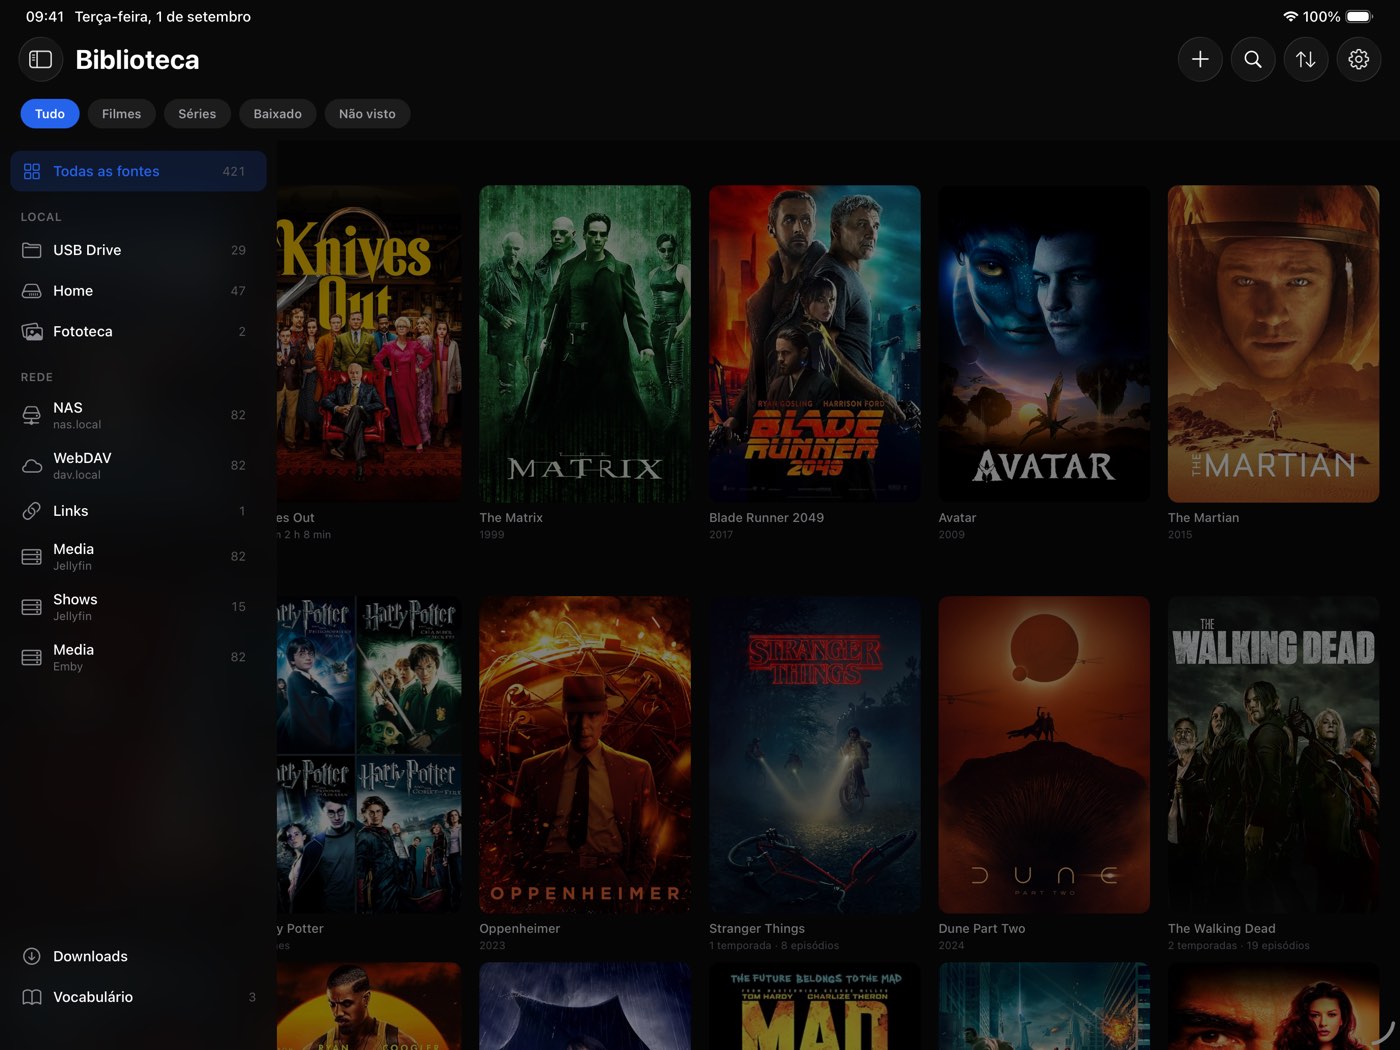
Task: Open the Mad Max poster in bottom row
Action: (815, 1006)
